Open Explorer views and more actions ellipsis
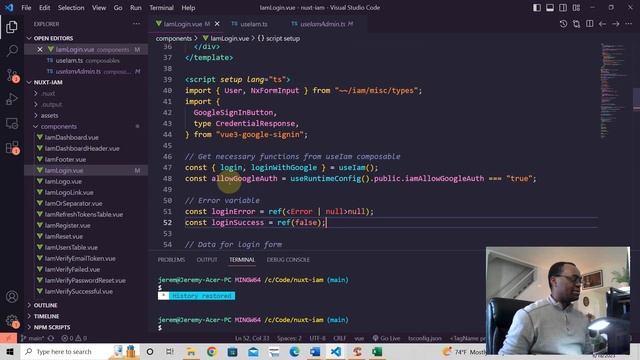 point(136,24)
